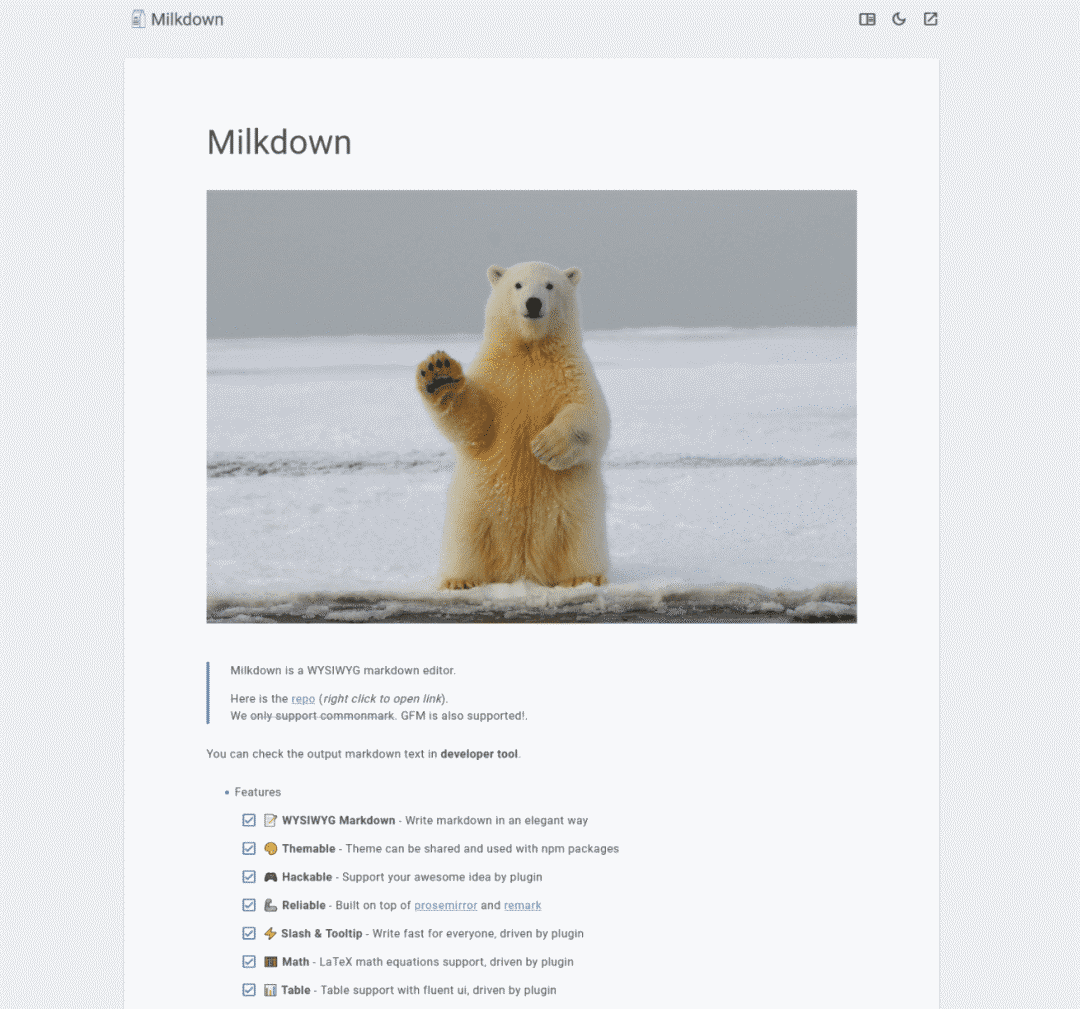The width and height of the screenshot is (1080, 1009).
Task: Click 'Milkdown is a WYSIWYG markdown editor.' text
Action: 343,670
